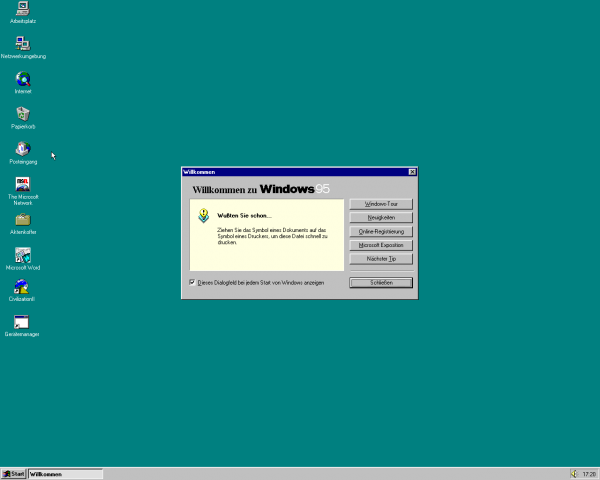Click the taskbar clock showing 17:20

click(589, 474)
